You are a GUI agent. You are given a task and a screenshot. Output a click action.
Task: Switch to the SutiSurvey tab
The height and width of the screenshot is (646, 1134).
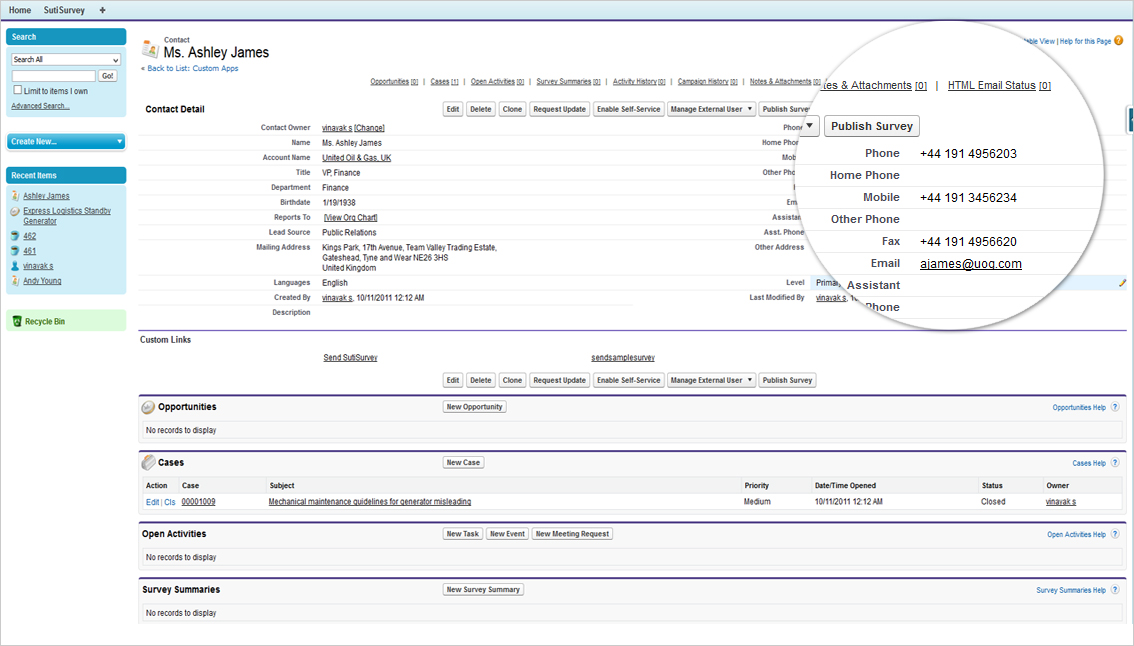pos(64,10)
